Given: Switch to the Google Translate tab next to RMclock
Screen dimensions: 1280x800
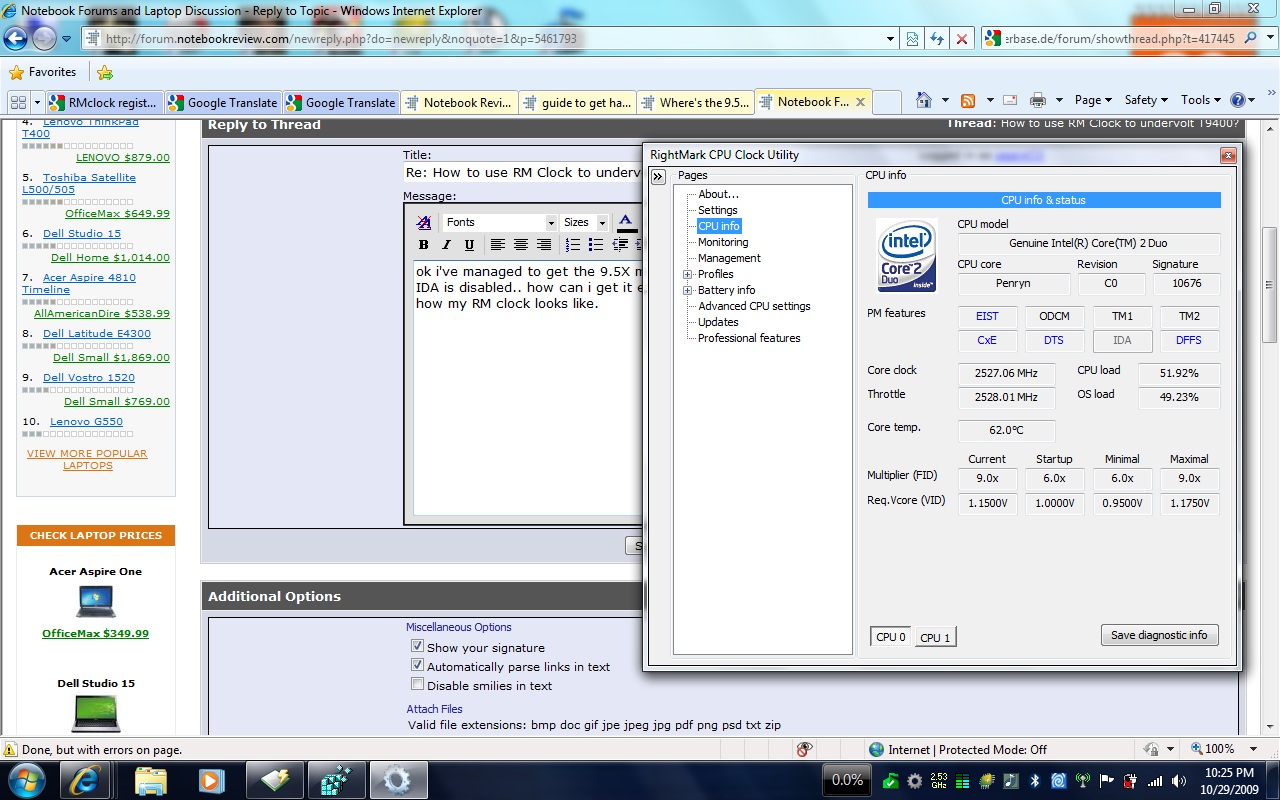Looking at the screenshot, I should tap(222, 102).
